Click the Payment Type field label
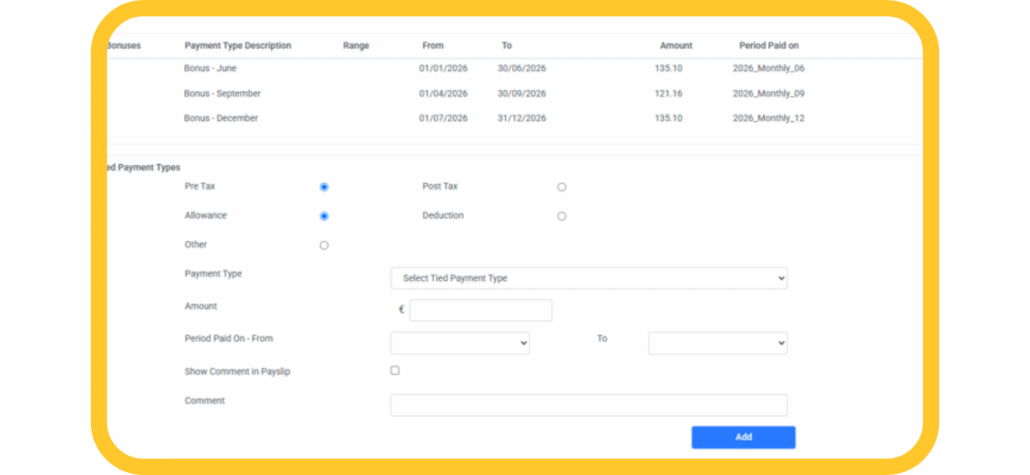The height and width of the screenshot is (475, 1030). click(213, 274)
